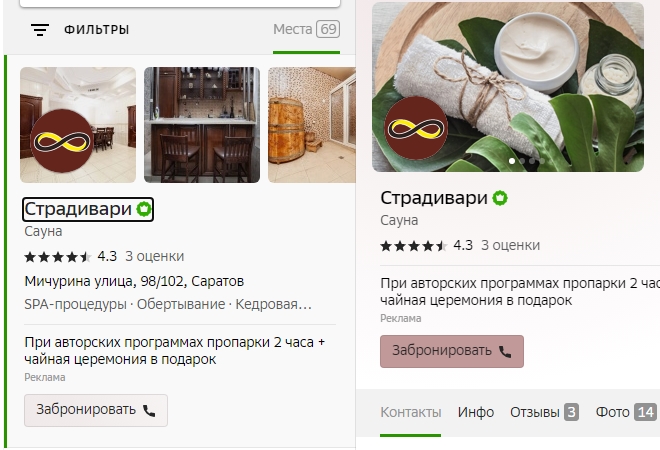
Task: Click the star rating in the list card
Action: [58, 256]
